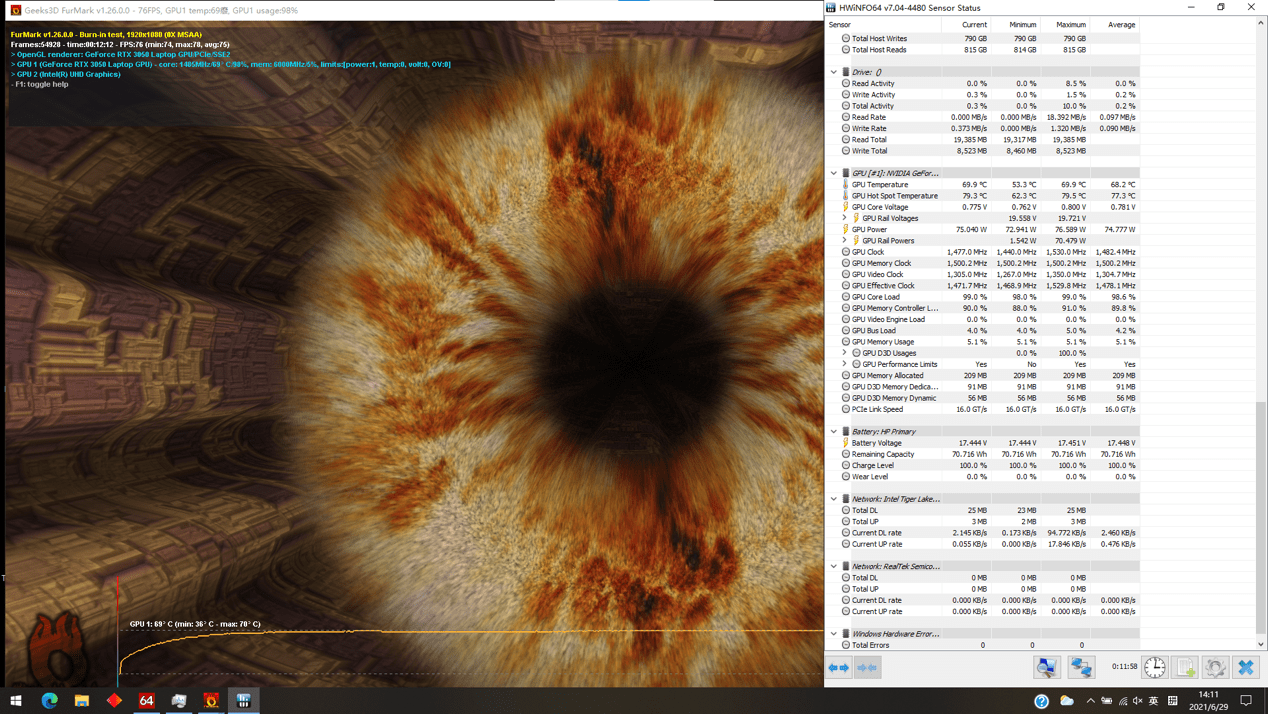Switch to the monitor-chart app on the taskbar

click(179, 701)
